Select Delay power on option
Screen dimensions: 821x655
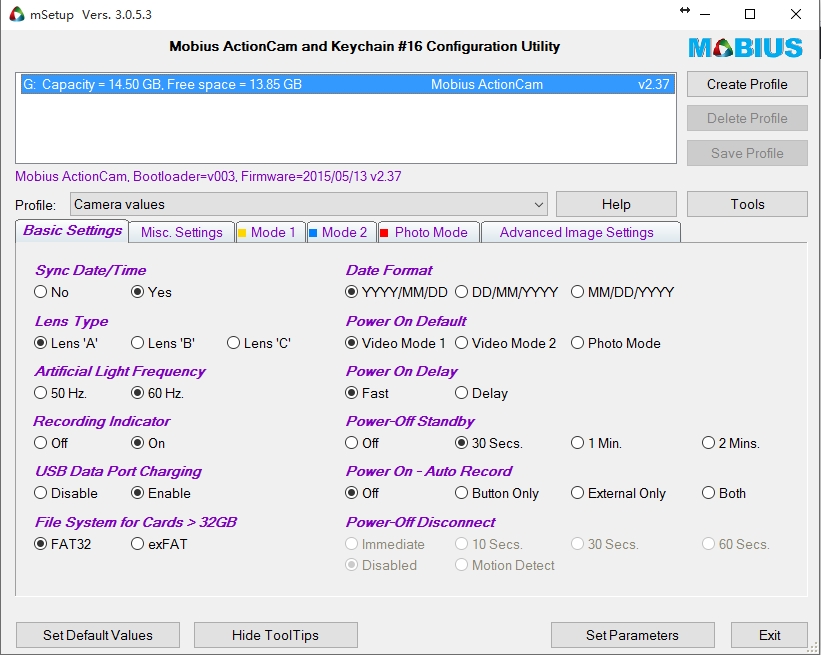click(x=482, y=393)
